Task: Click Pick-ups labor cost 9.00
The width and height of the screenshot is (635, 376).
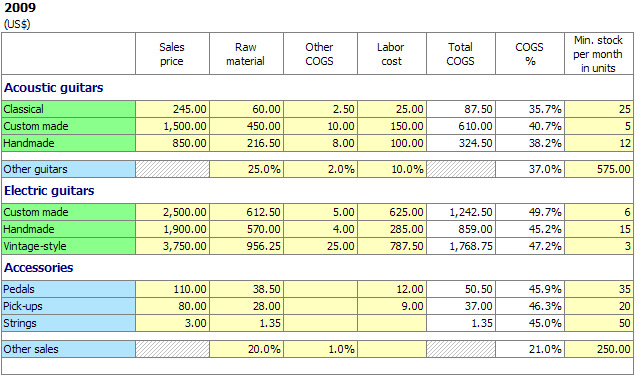Action: (x=392, y=306)
